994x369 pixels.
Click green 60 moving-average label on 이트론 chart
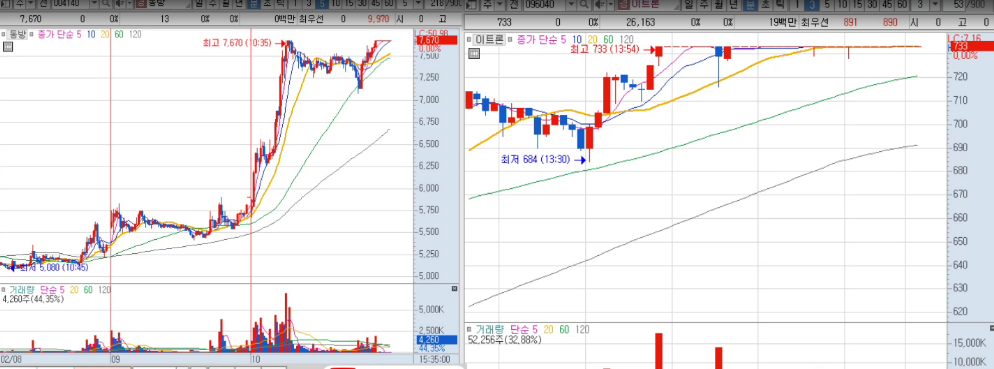608,39
